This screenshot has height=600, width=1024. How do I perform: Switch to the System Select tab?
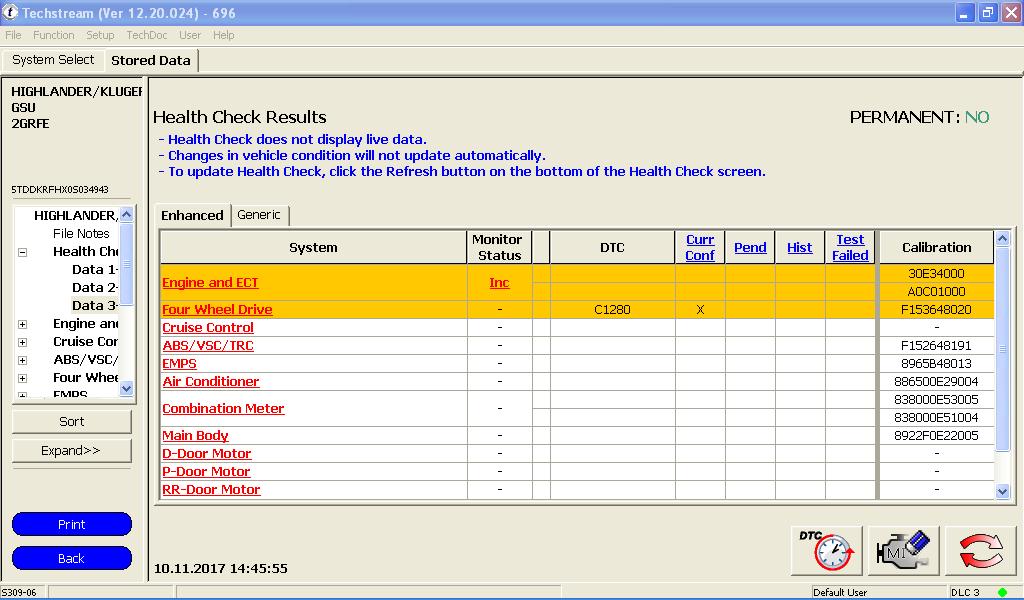point(53,60)
